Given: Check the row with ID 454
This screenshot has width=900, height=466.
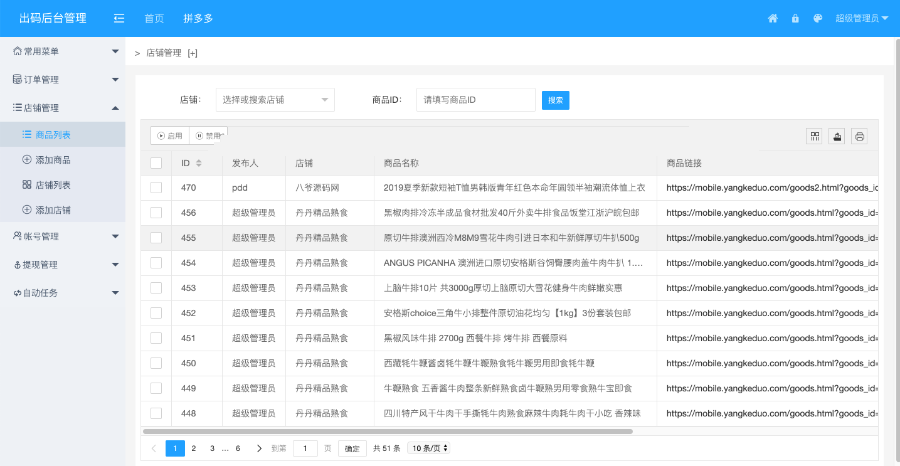Looking at the screenshot, I should tap(156, 263).
